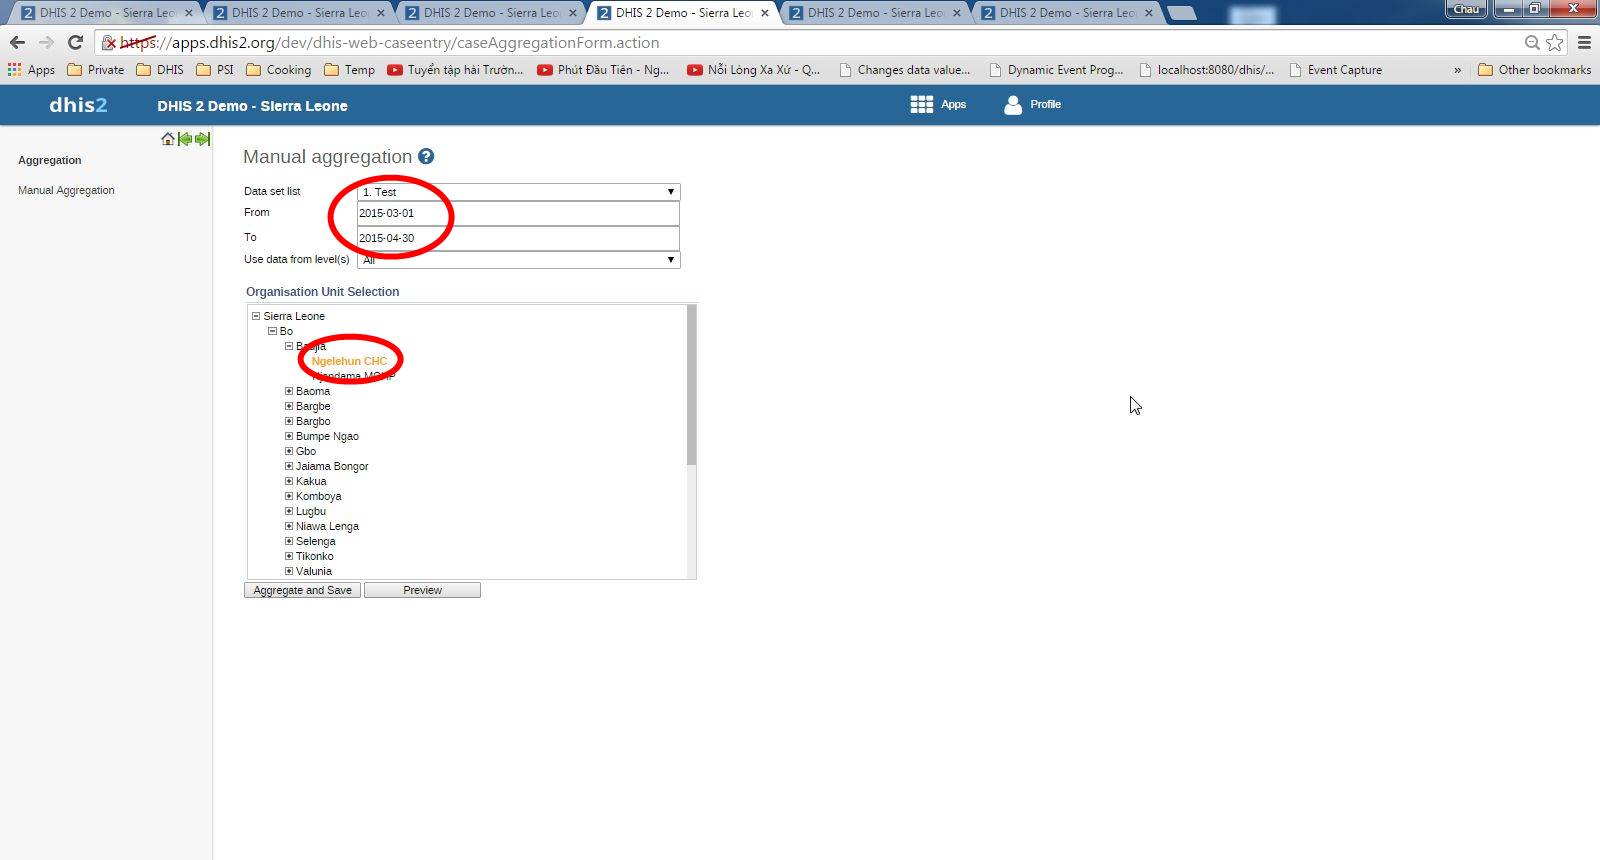Click the home icon in the left sidebar
Viewport: 1600px width, 860px height.
168,139
